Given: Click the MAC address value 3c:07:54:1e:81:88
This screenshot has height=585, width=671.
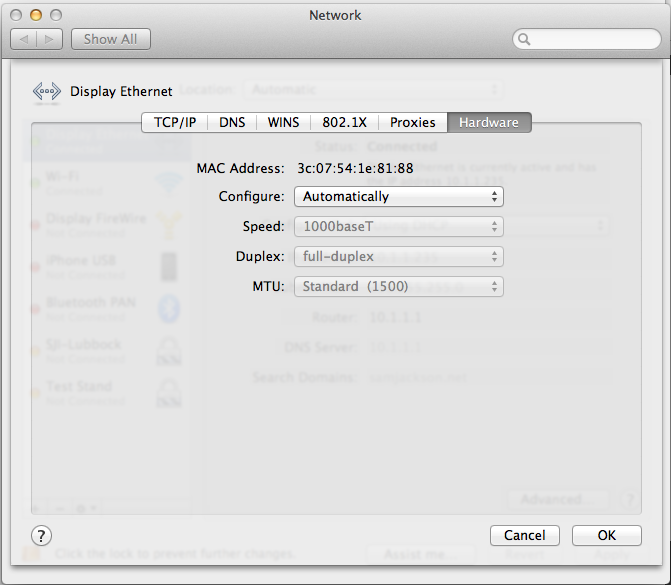Looking at the screenshot, I should tap(355, 168).
